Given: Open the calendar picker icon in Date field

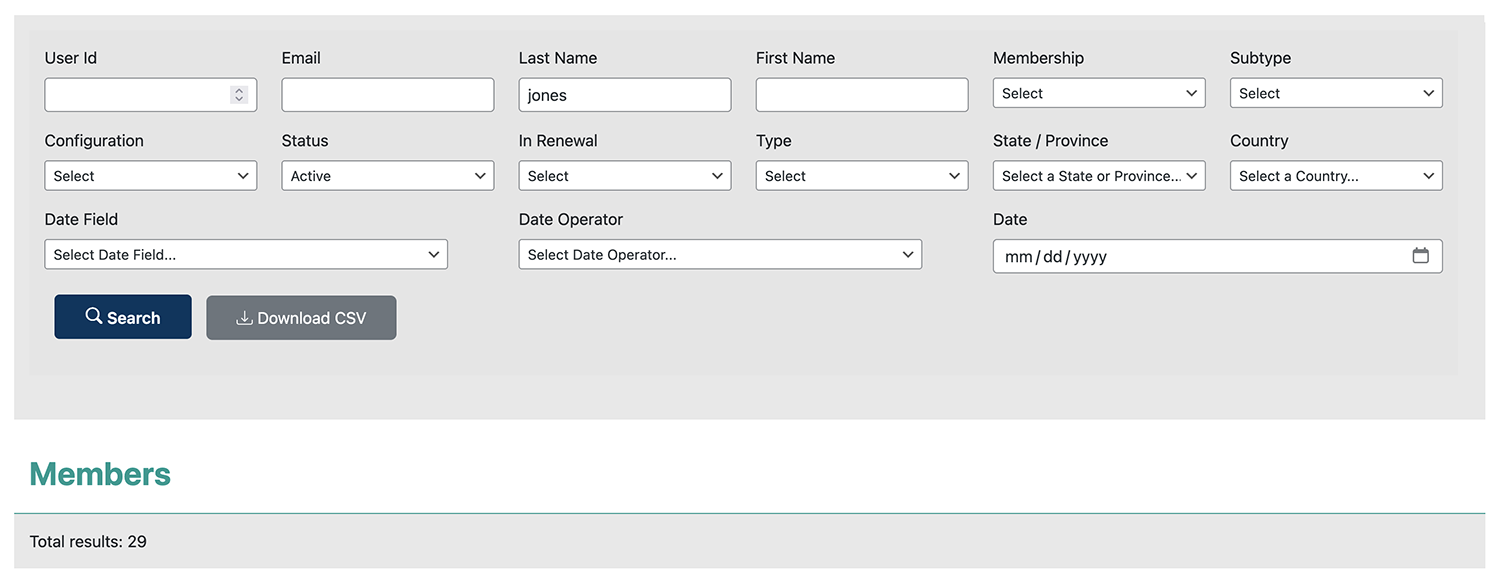Looking at the screenshot, I should 1420,256.
